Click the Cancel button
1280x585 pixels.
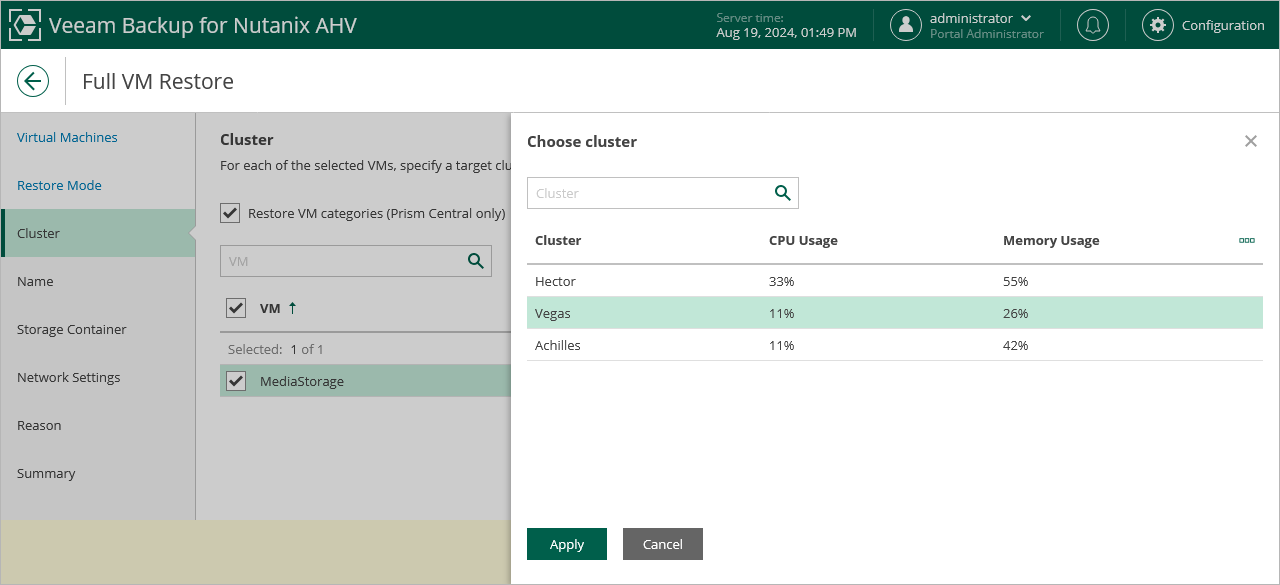tap(662, 544)
